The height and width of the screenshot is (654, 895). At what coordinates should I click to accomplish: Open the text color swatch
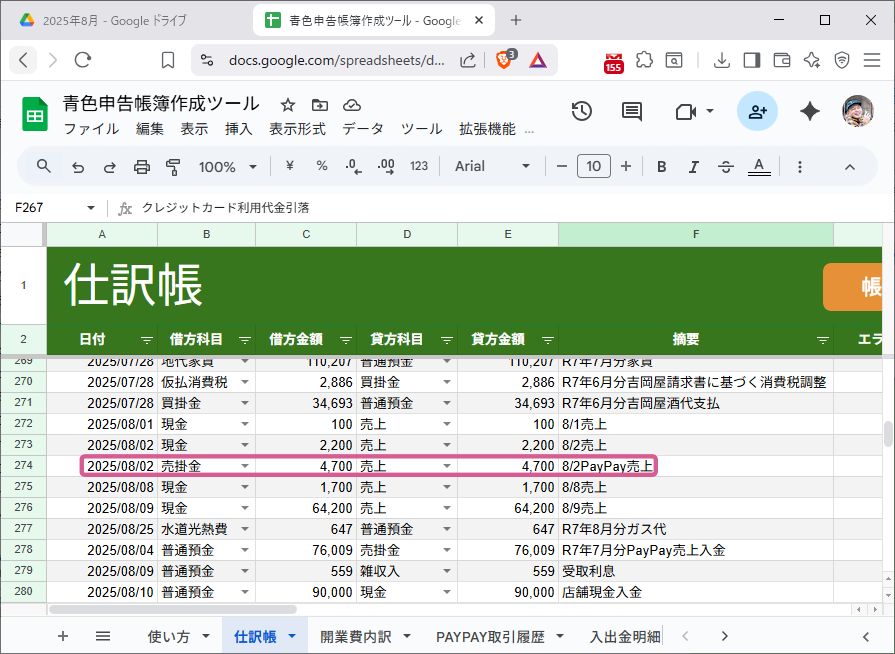pyautogui.click(x=758, y=166)
